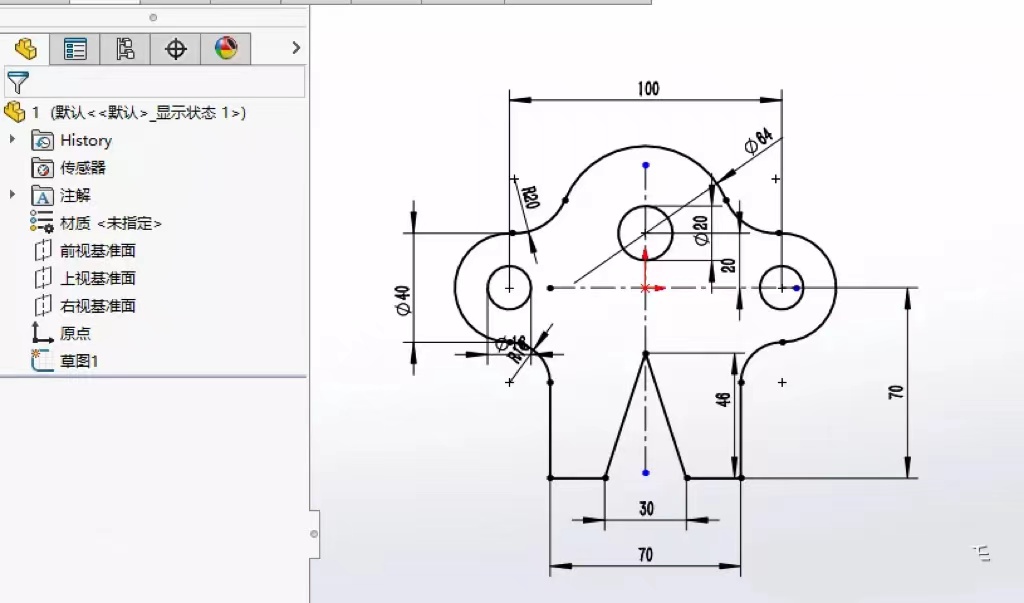Select the 传感器 sensor folder icon
Viewport: 1024px width, 603px height.
42,168
